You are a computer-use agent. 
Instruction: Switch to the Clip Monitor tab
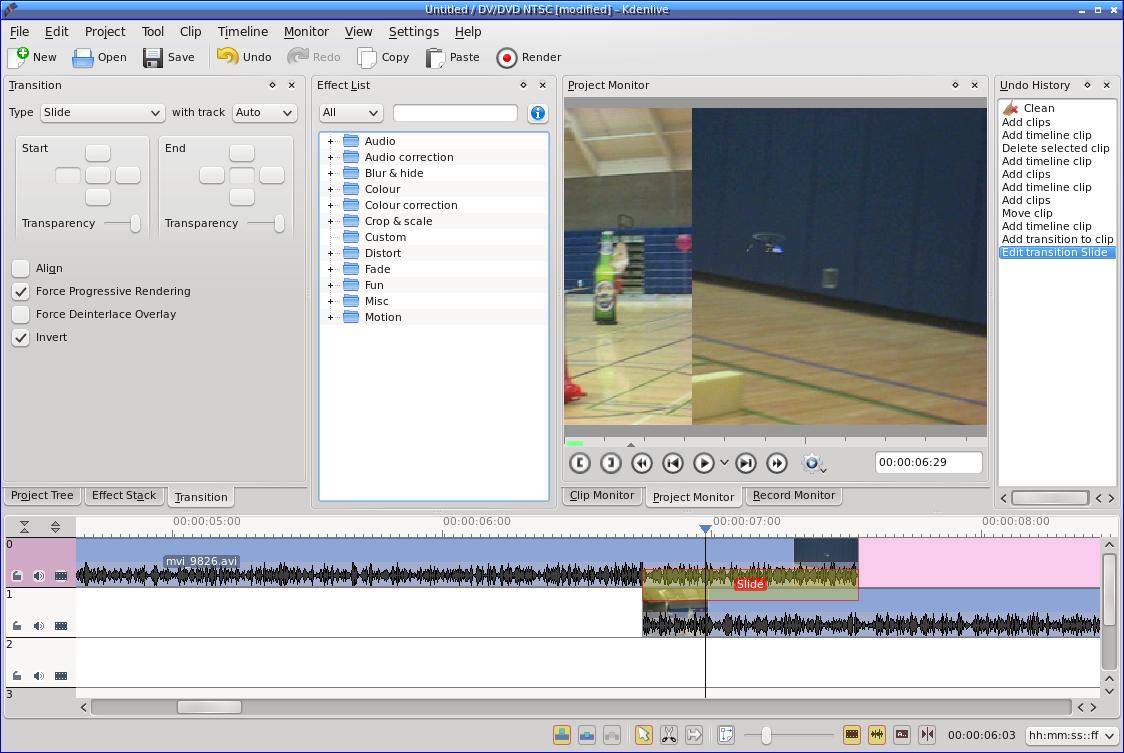click(601, 496)
